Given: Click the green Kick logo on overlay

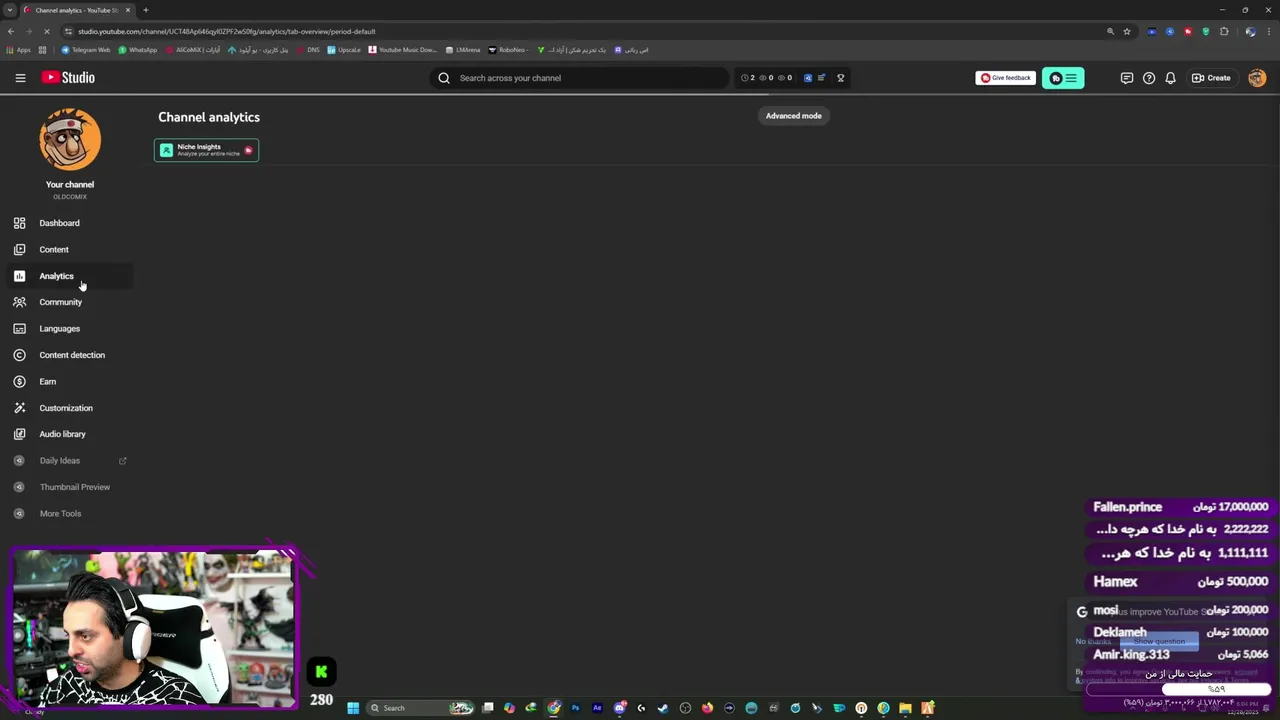Looking at the screenshot, I should pyautogui.click(x=321, y=672).
